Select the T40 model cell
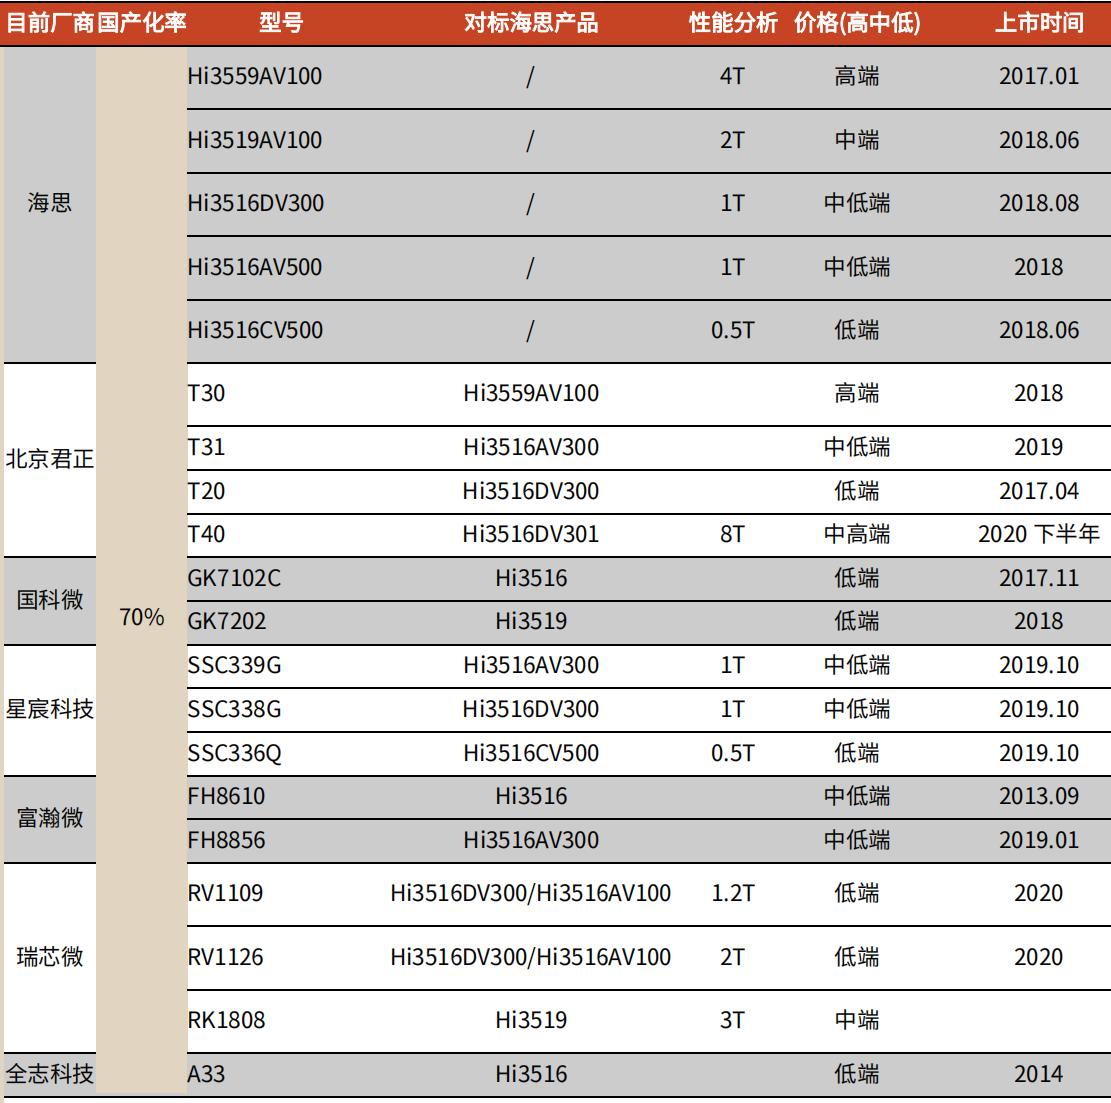 (x=206, y=534)
